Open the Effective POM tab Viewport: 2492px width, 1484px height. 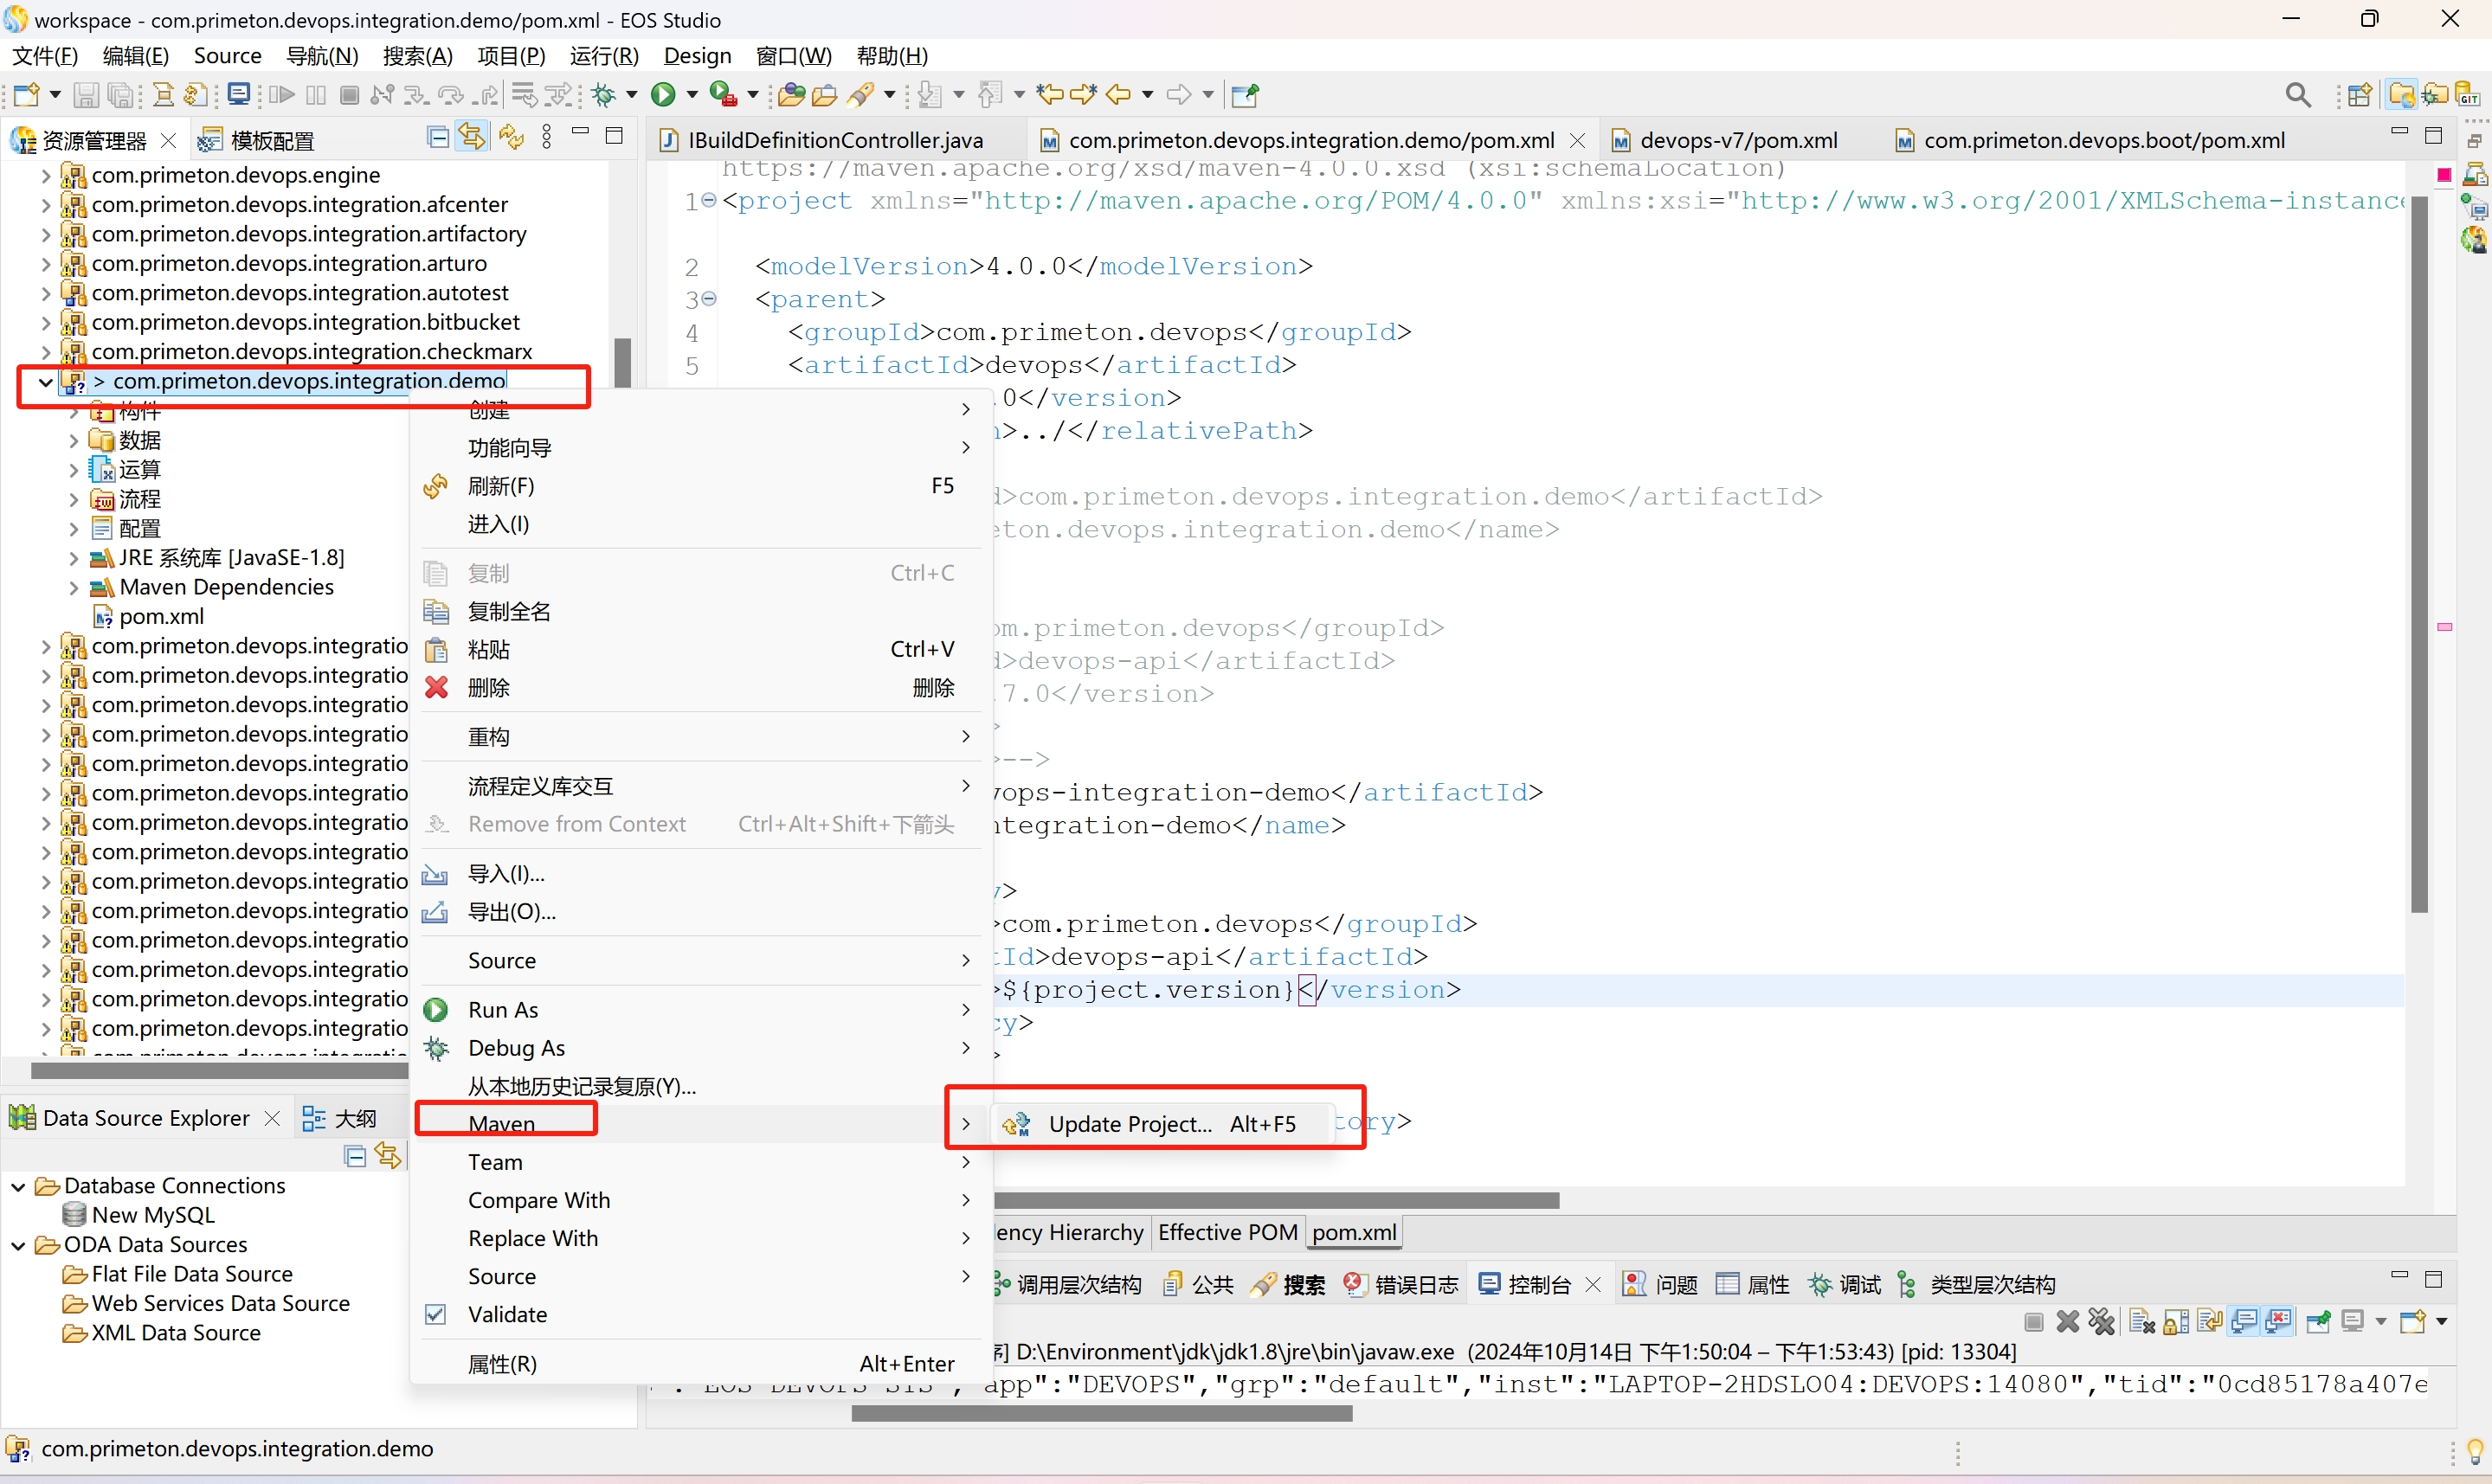click(1227, 1232)
